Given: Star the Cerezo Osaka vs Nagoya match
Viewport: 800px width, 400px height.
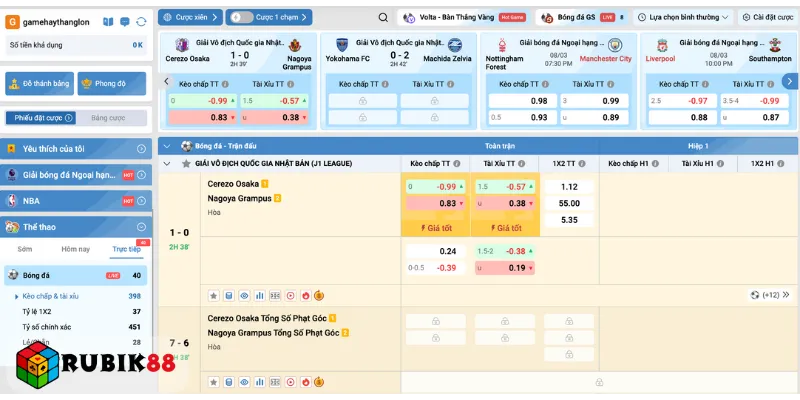Looking at the screenshot, I should click(x=214, y=296).
